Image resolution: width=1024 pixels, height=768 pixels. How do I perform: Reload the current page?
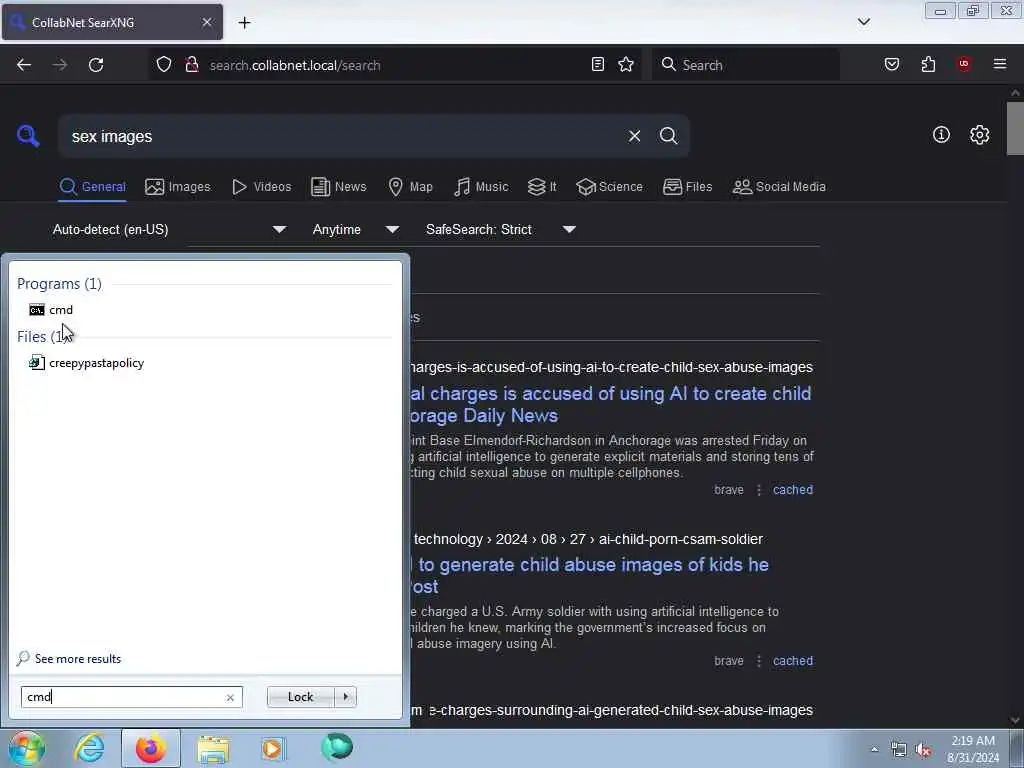click(96, 65)
